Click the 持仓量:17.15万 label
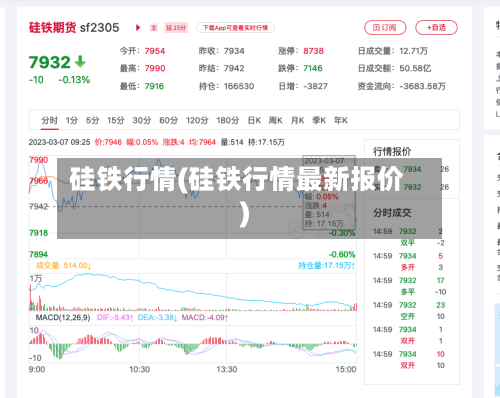This screenshot has width=500, height=398. pyautogui.click(x=327, y=266)
